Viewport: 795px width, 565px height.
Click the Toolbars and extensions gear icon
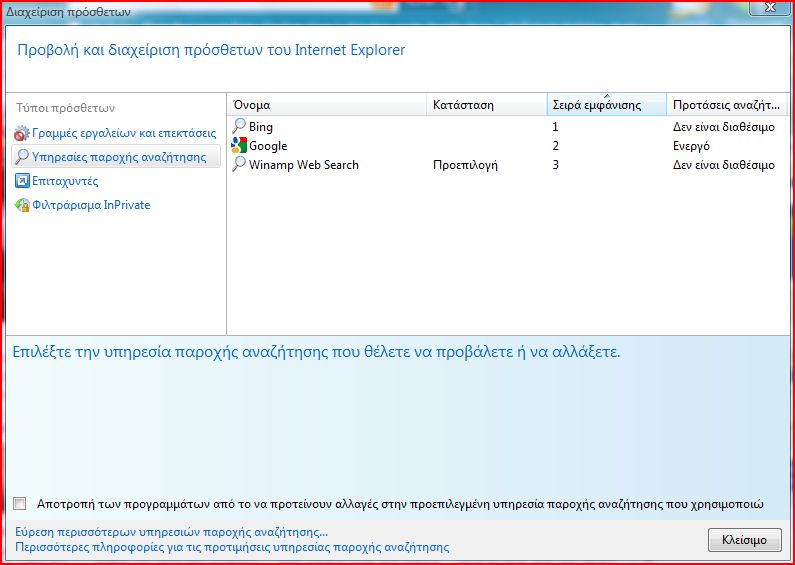point(21,133)
